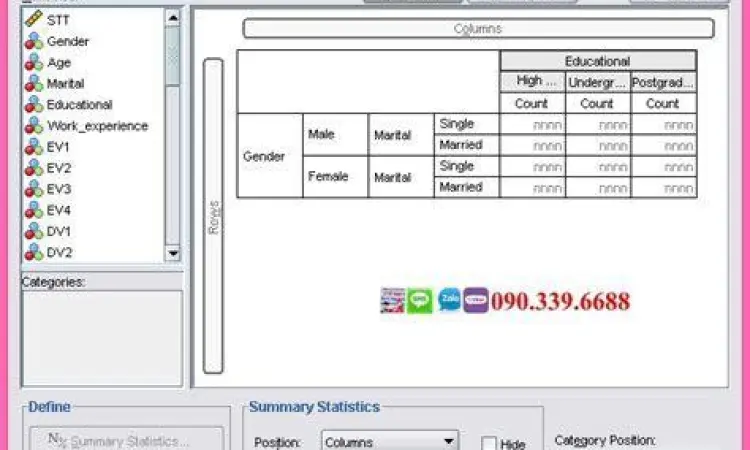Viewport: 750px width, 450px height.
Task: Click the variable list scrollbar thumb
Action: (x=173, y=56)
